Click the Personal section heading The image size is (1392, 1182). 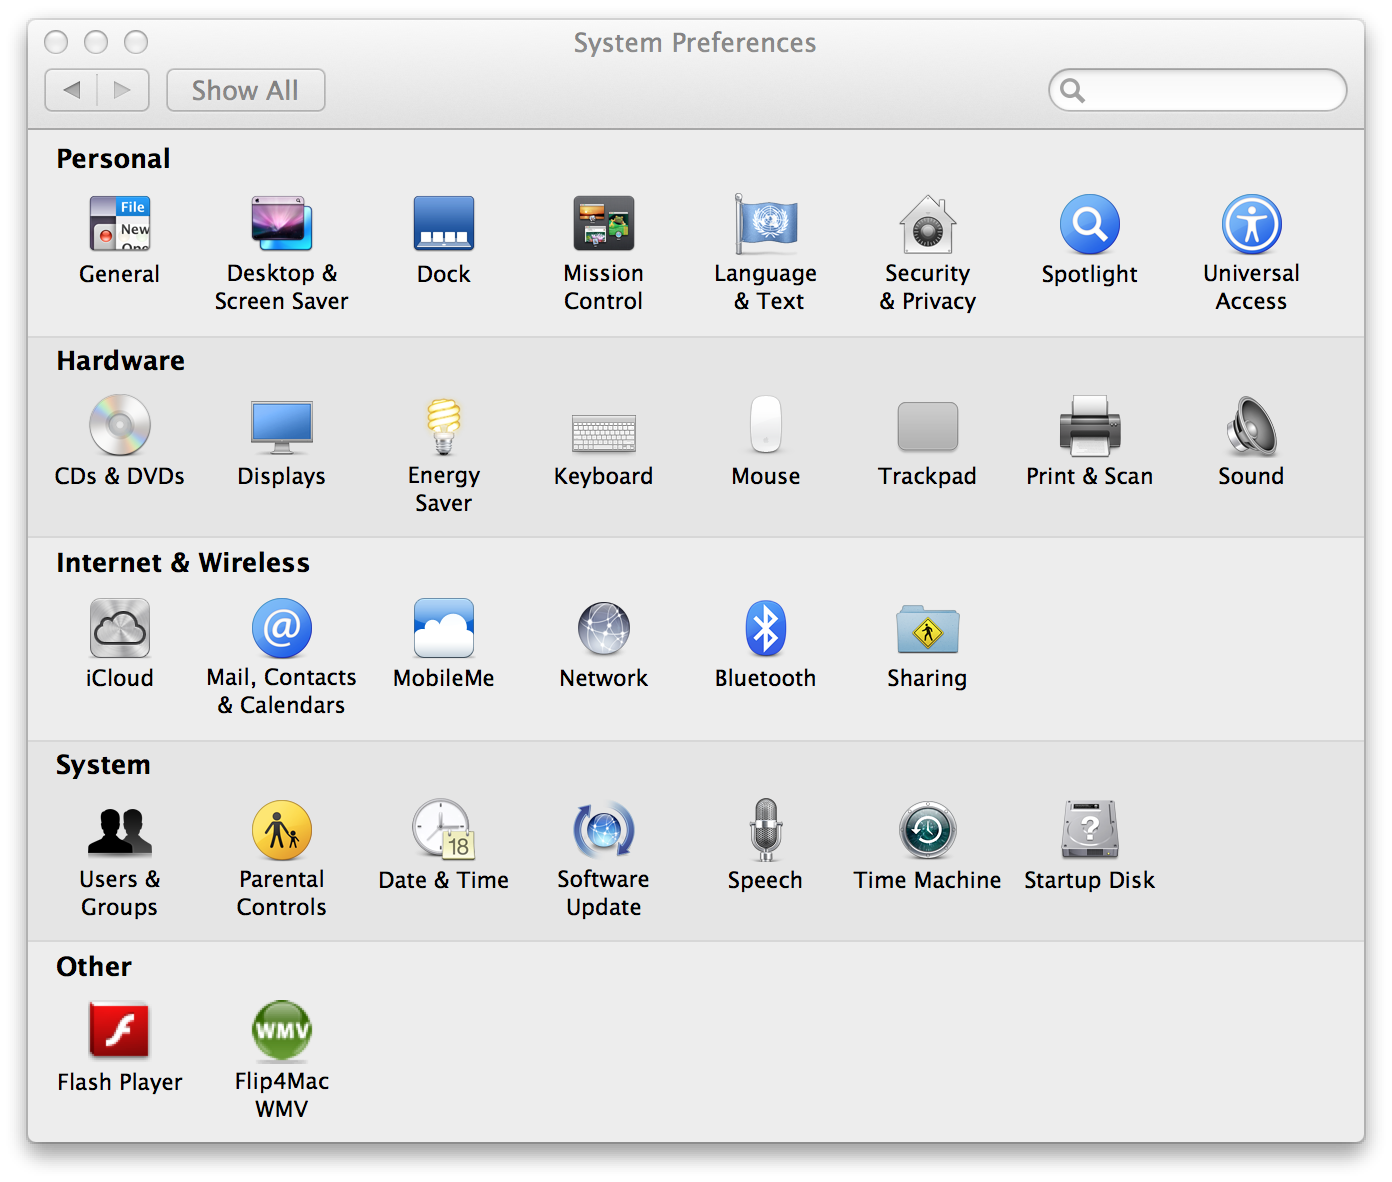click(x=113, y=159)
